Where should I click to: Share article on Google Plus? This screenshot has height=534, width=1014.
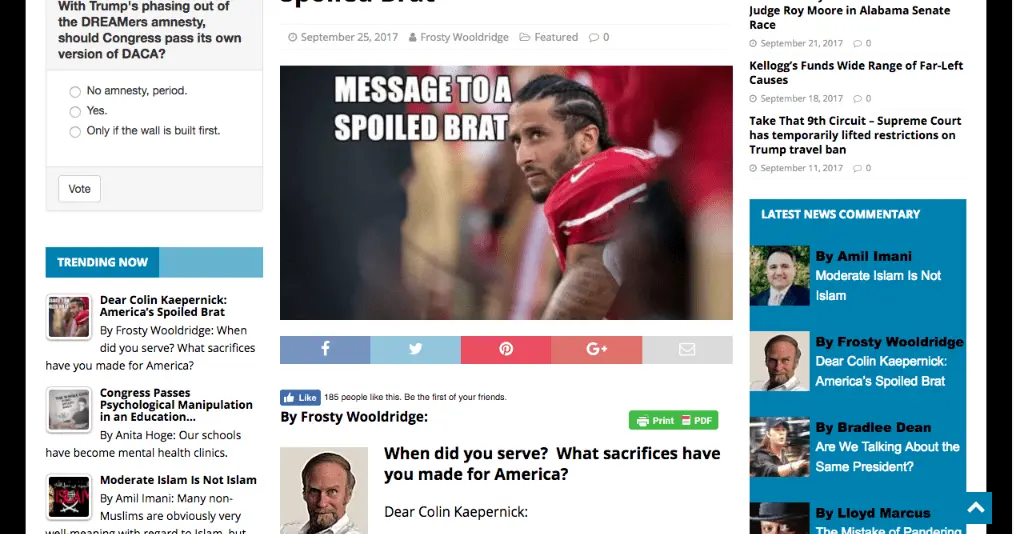pyautogui.click(x=596, y=350)
